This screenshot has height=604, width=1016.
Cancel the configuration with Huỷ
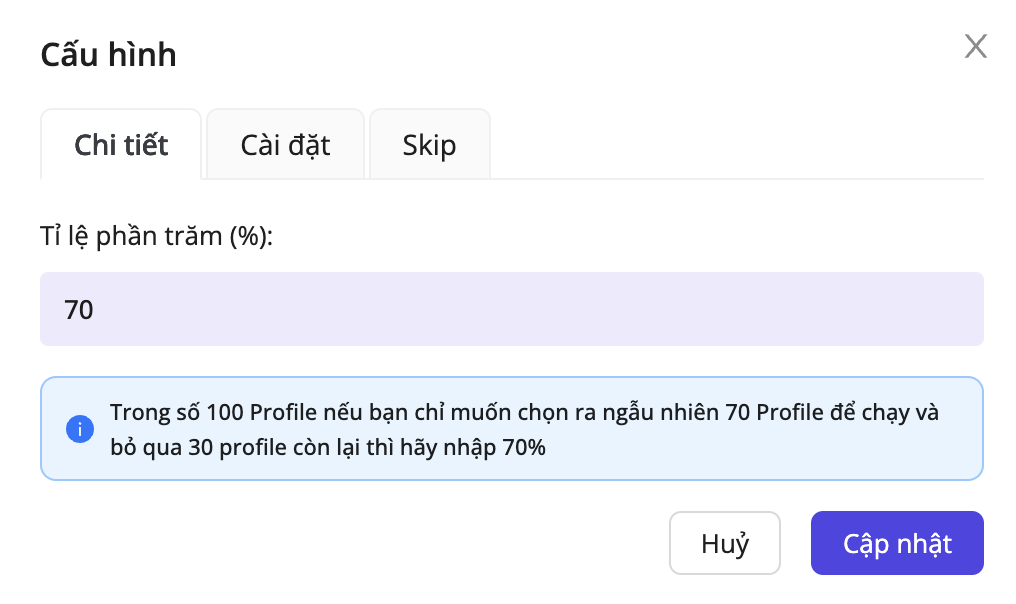[x=724, y=544]
